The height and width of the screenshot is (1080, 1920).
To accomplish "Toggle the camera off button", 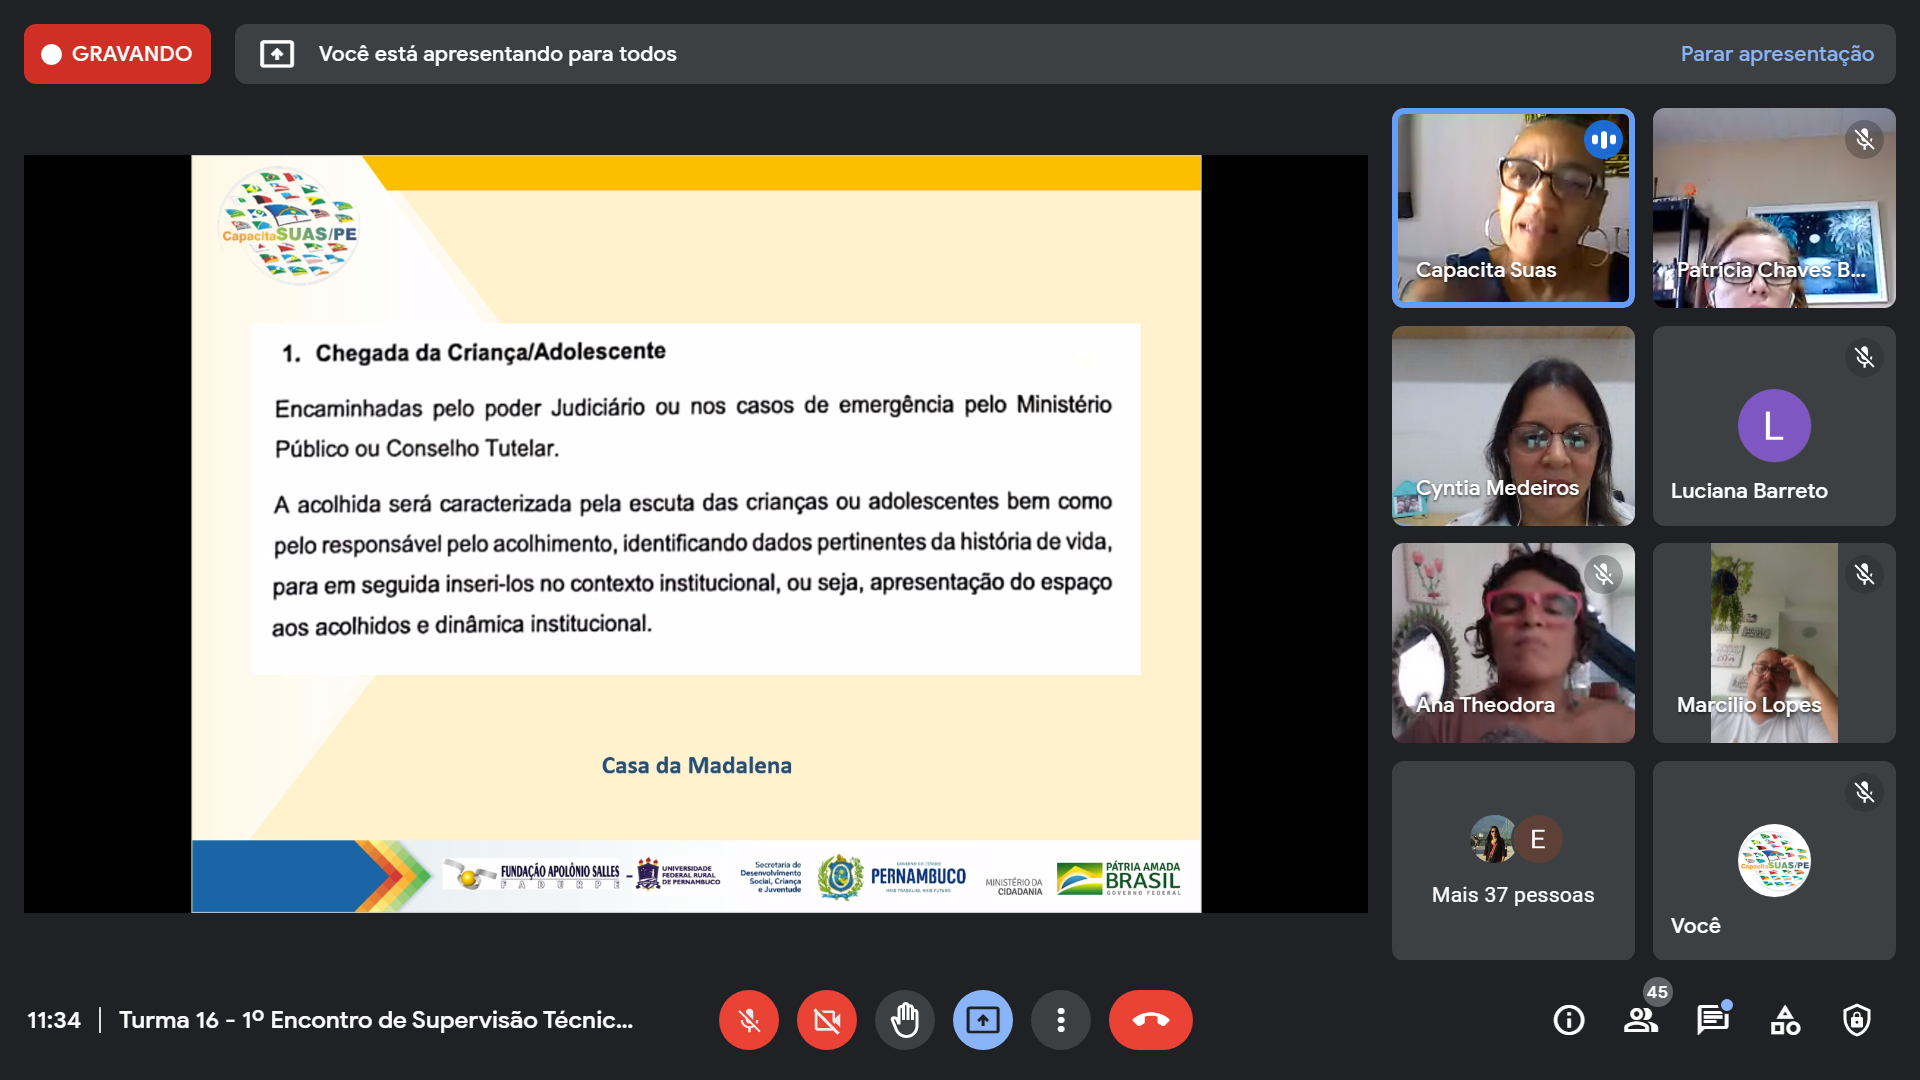I will tap(826, 1020).
